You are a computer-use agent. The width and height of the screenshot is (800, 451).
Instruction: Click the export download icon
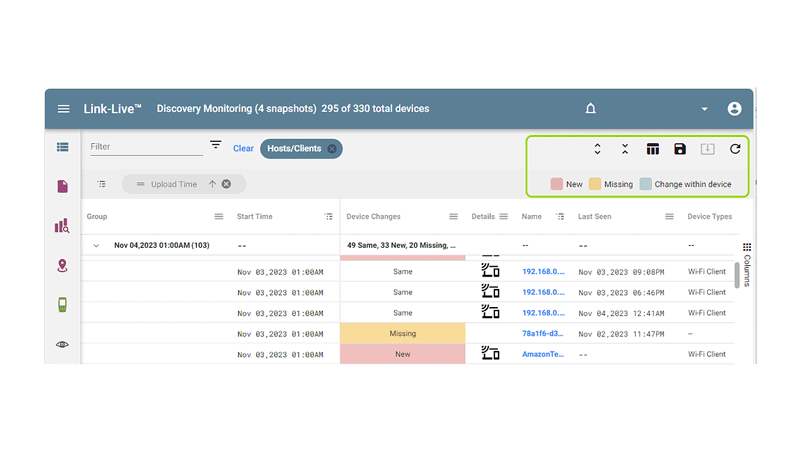(707, 149)
